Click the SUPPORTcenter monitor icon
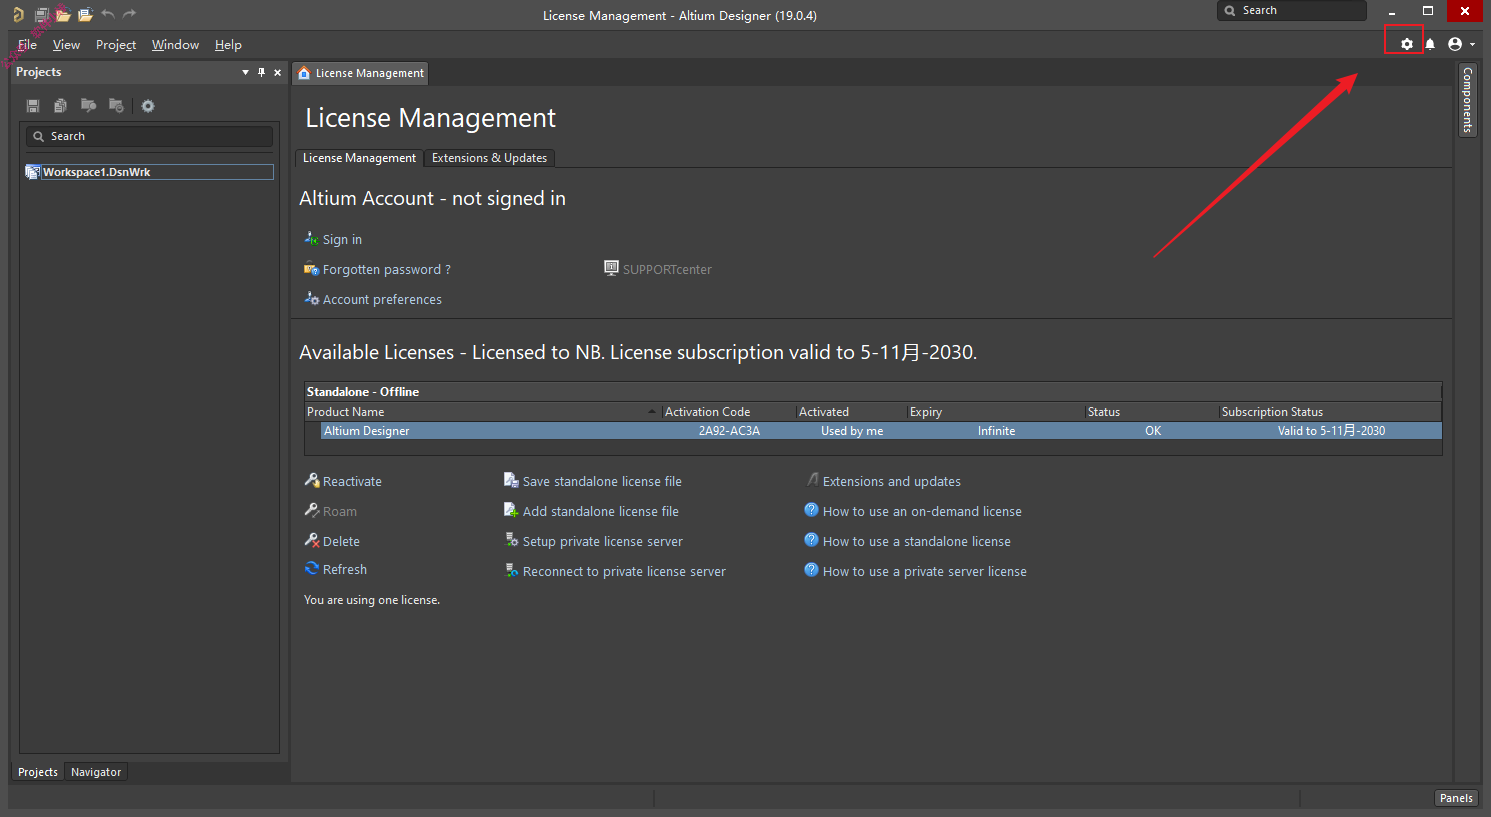 pos(611,268)
